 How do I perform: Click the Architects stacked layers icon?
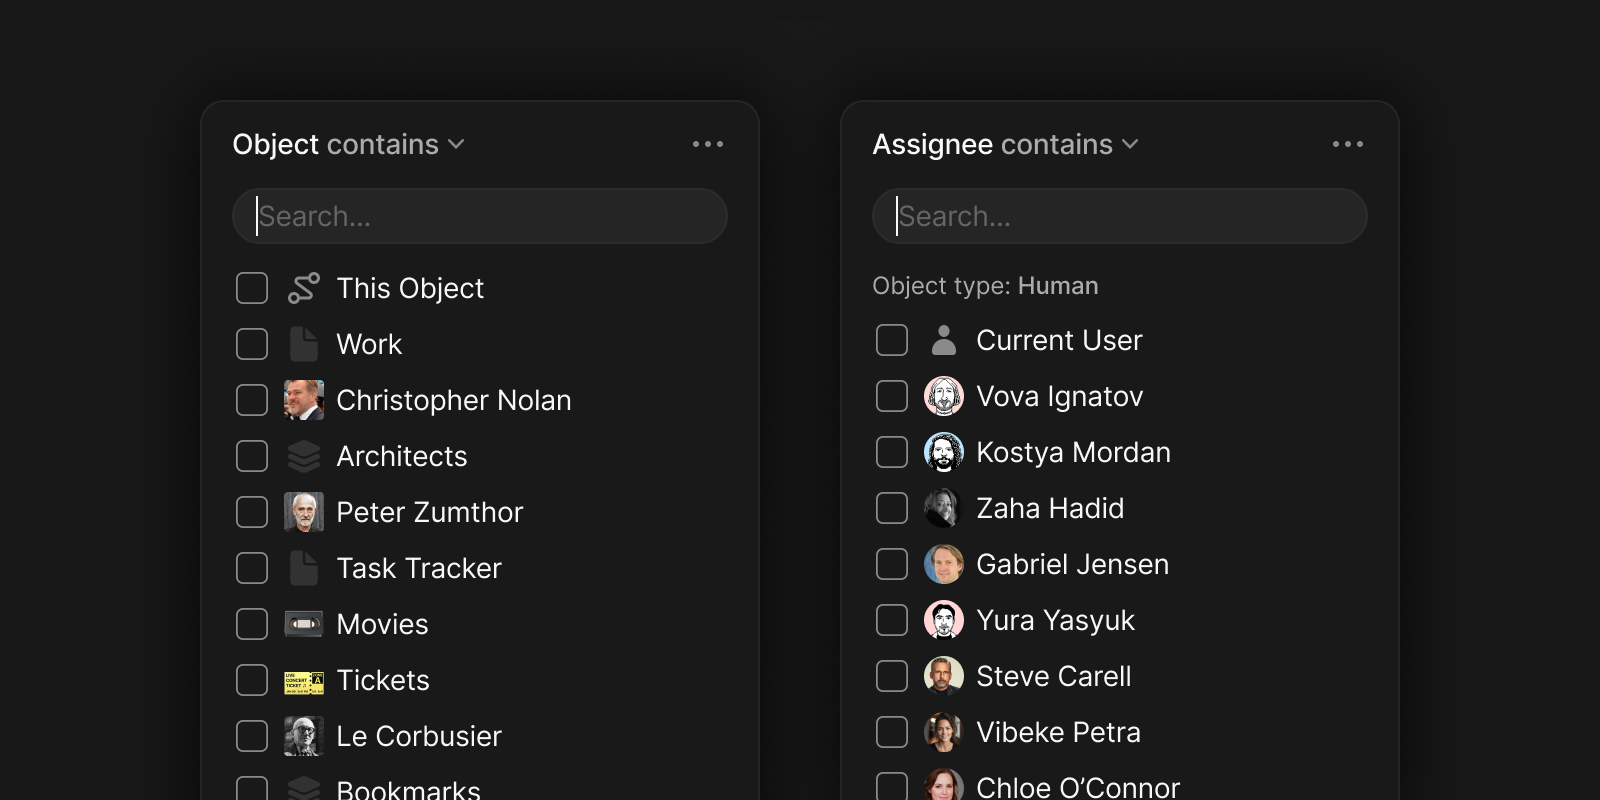point(303,456)
